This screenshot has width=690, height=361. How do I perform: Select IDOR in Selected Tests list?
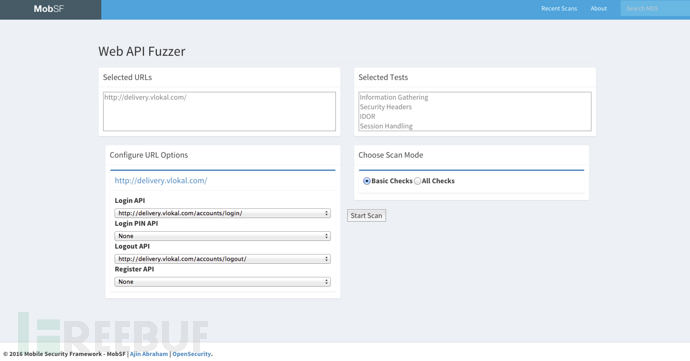pyautogui.click(x=367, y=117)
